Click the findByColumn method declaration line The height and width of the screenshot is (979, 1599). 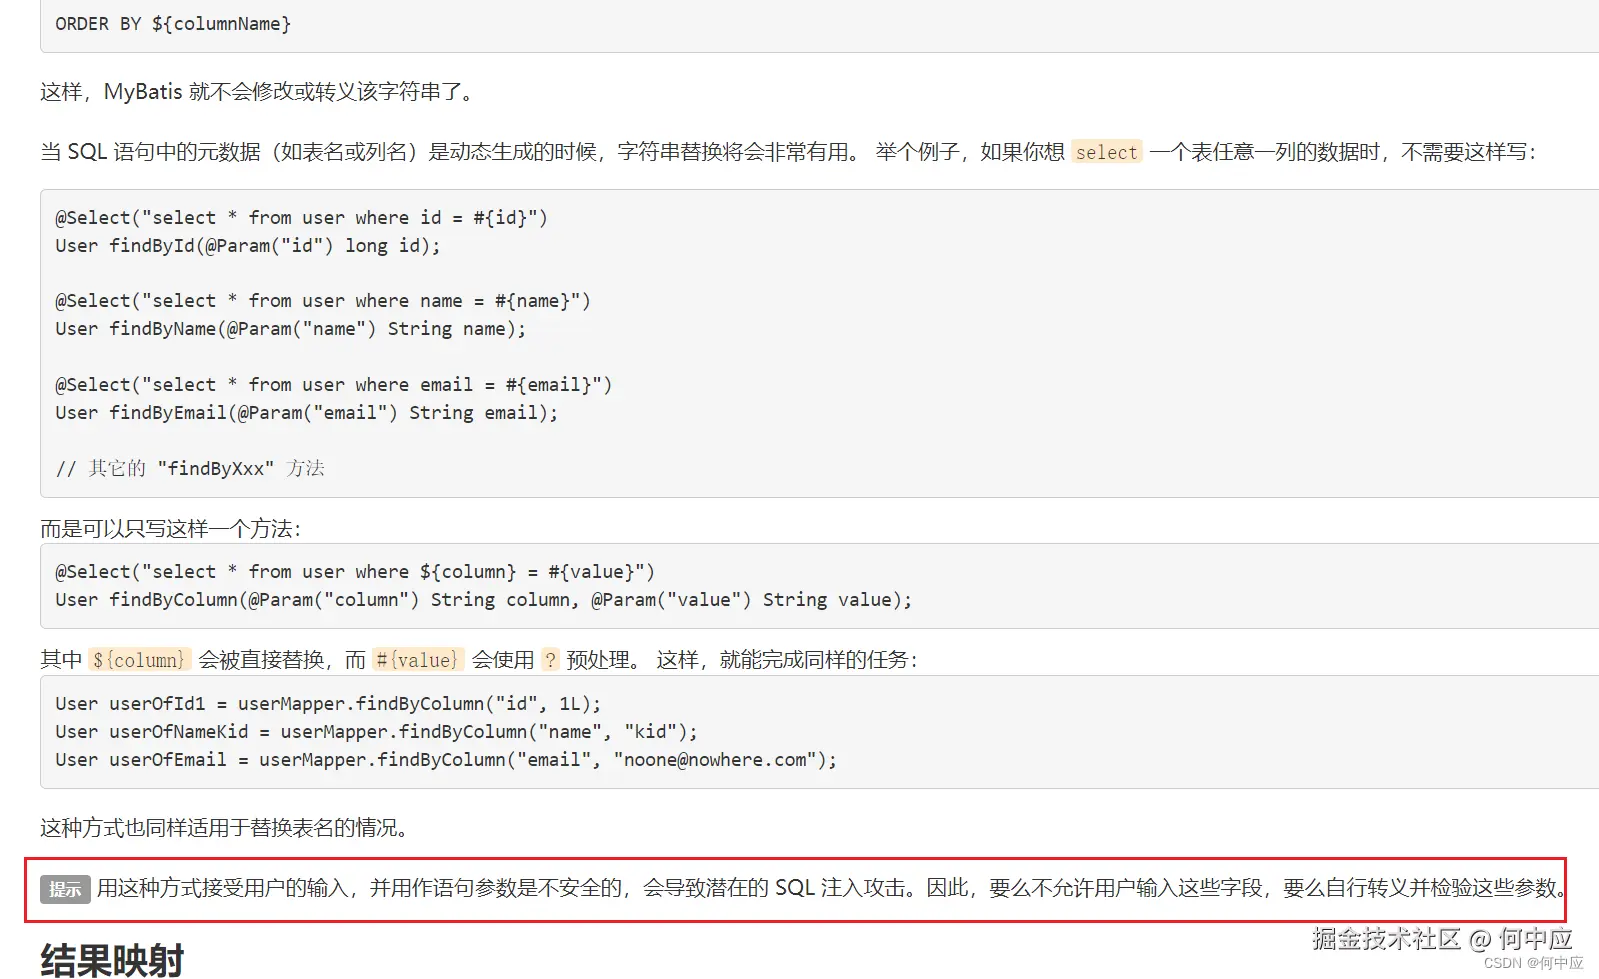(484, 600)
